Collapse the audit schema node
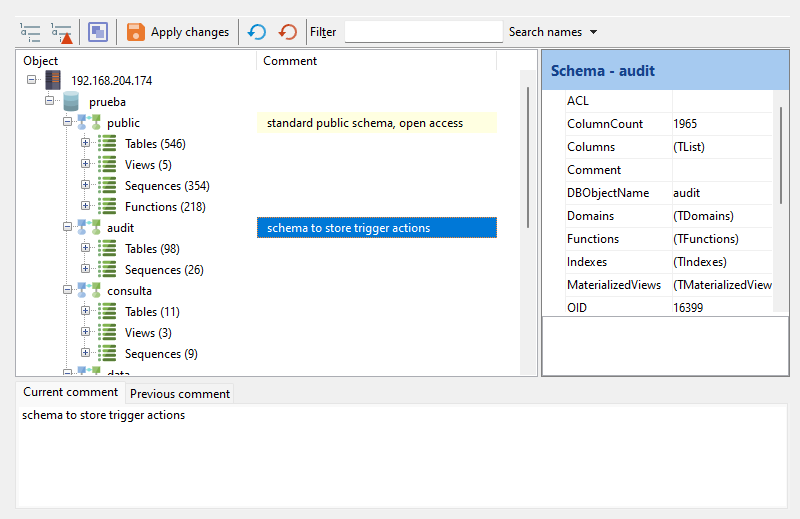This screenshot has width=800, height=519. coord(68,227)
